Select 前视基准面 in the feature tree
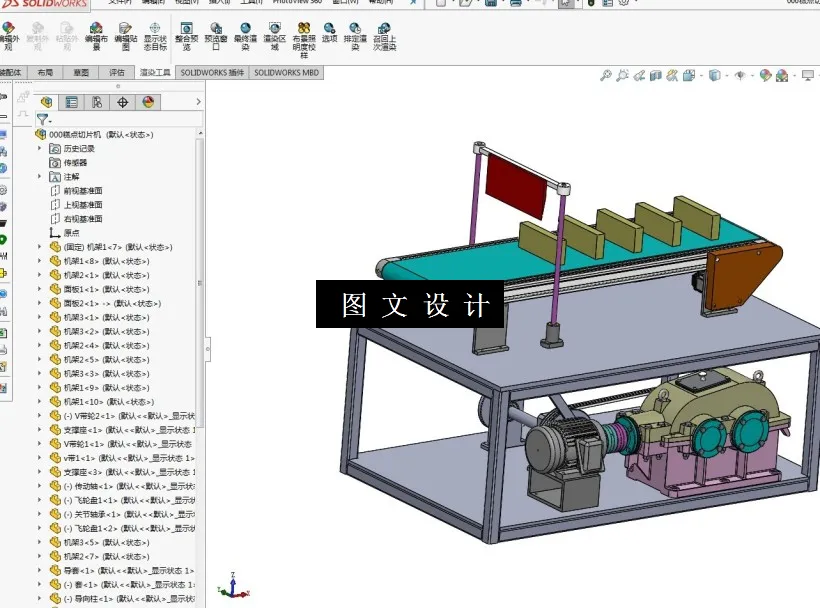The height and width of the screenshot is (608, 820). [x=84, y=191]
